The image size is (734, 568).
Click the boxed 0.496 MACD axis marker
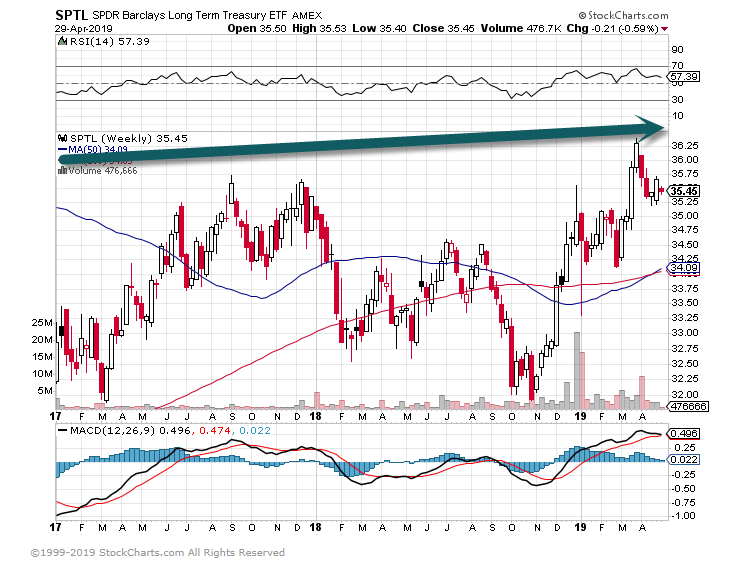(683, 434)
